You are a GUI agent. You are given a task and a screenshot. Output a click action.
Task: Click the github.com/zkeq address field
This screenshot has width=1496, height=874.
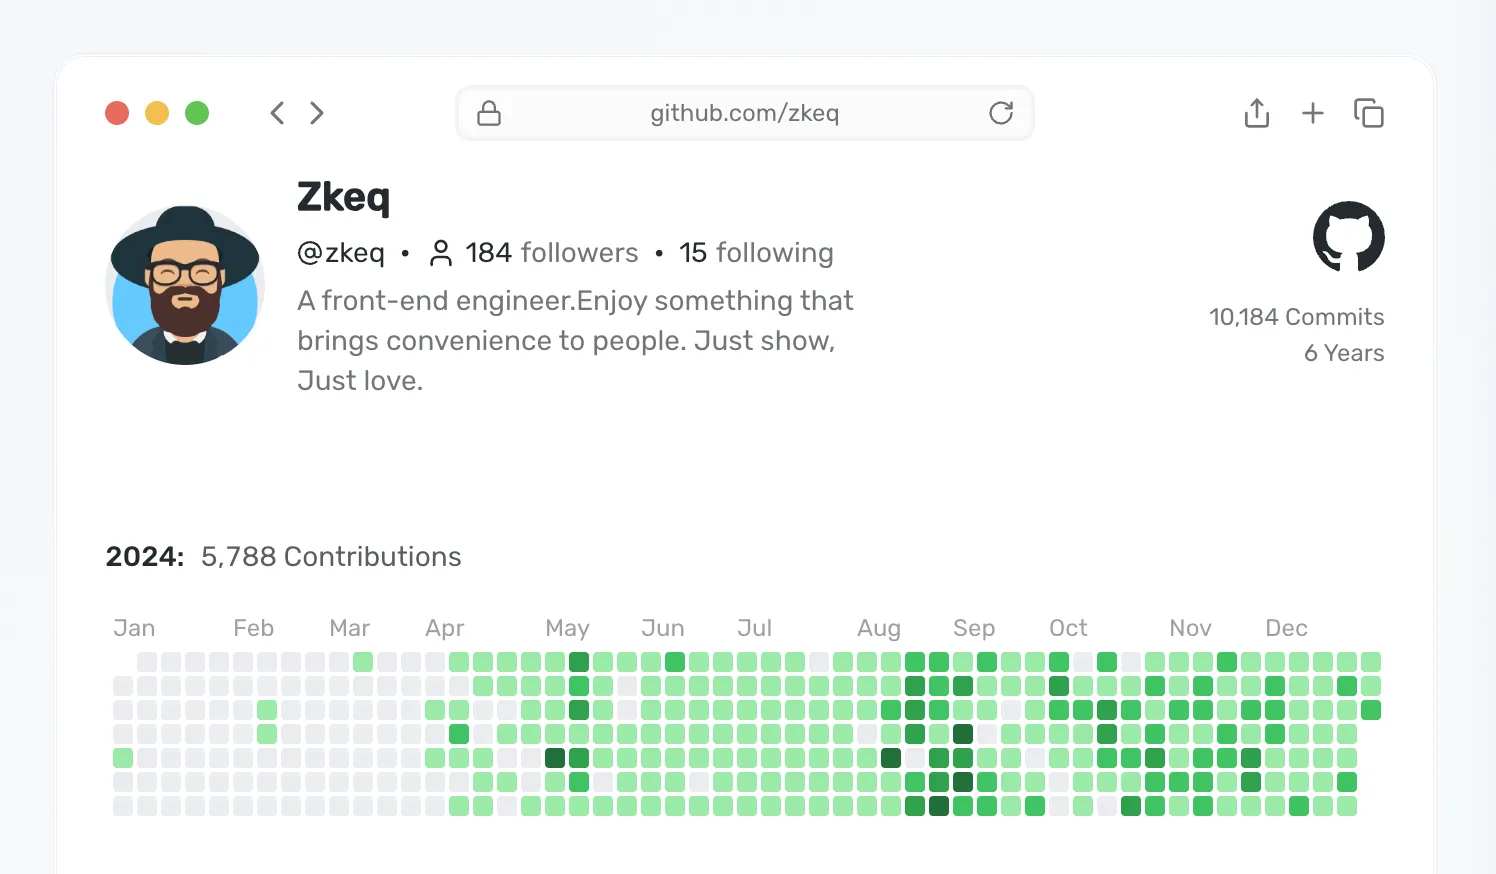pyautogui.click(x=745, y=113)
